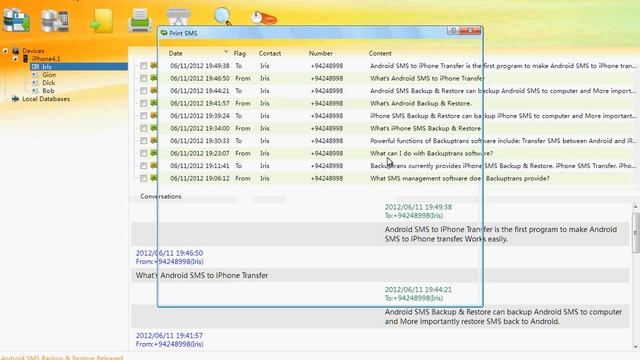Click message icon of the 19:23:07 row
Viewport: 640px width, 360px height.
point(154,153)
